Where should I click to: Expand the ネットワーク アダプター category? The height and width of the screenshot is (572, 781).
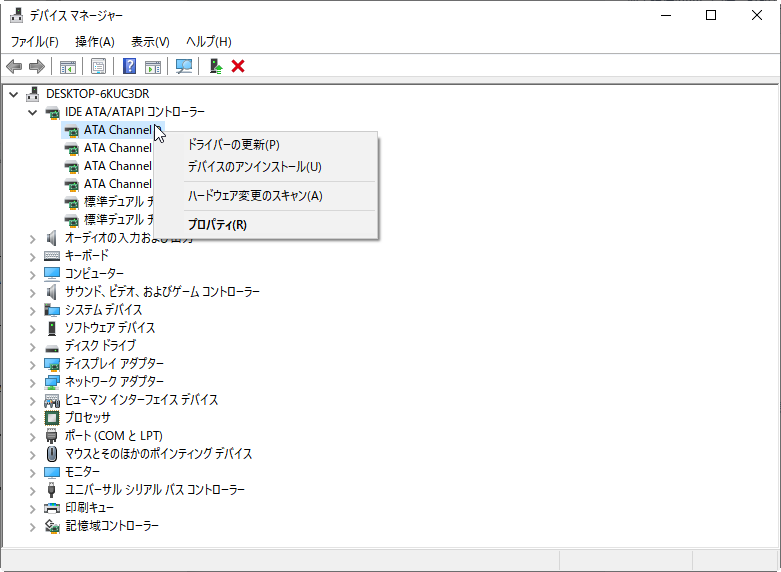33,382
